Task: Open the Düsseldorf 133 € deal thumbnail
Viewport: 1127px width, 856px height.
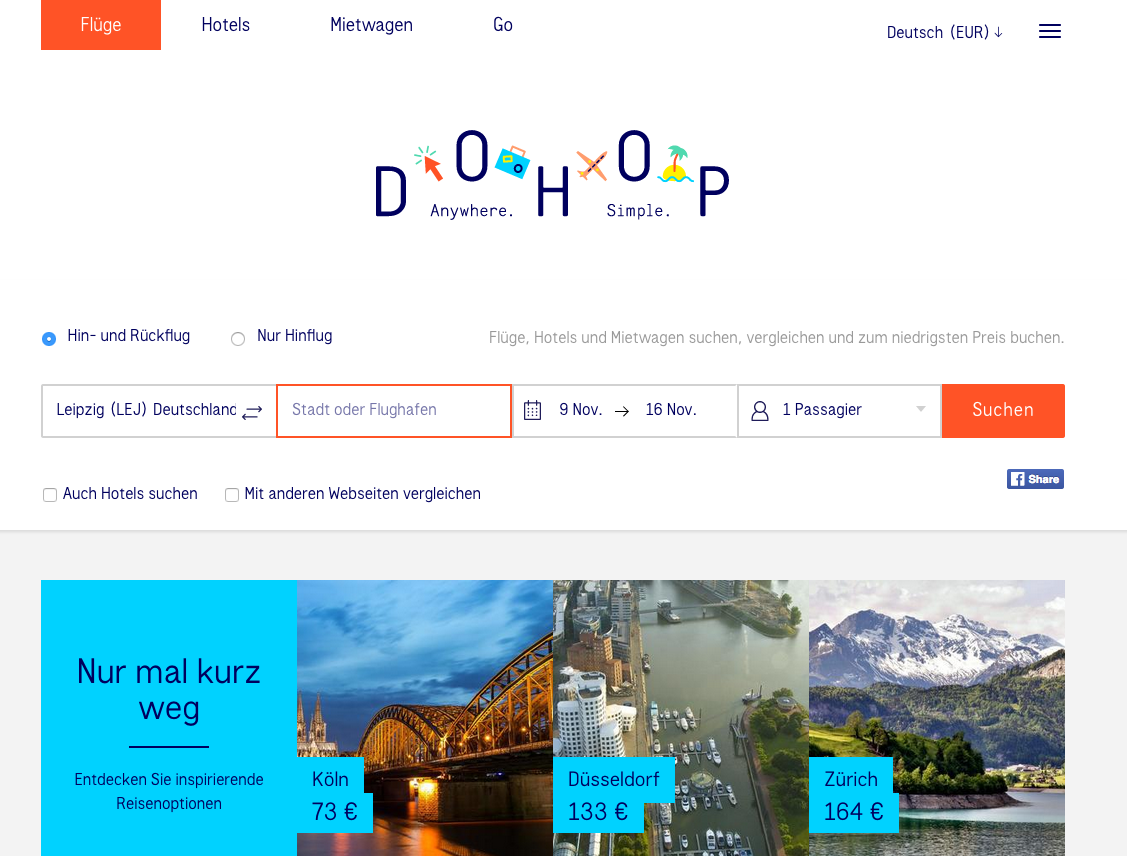Action: coord(681,718)
